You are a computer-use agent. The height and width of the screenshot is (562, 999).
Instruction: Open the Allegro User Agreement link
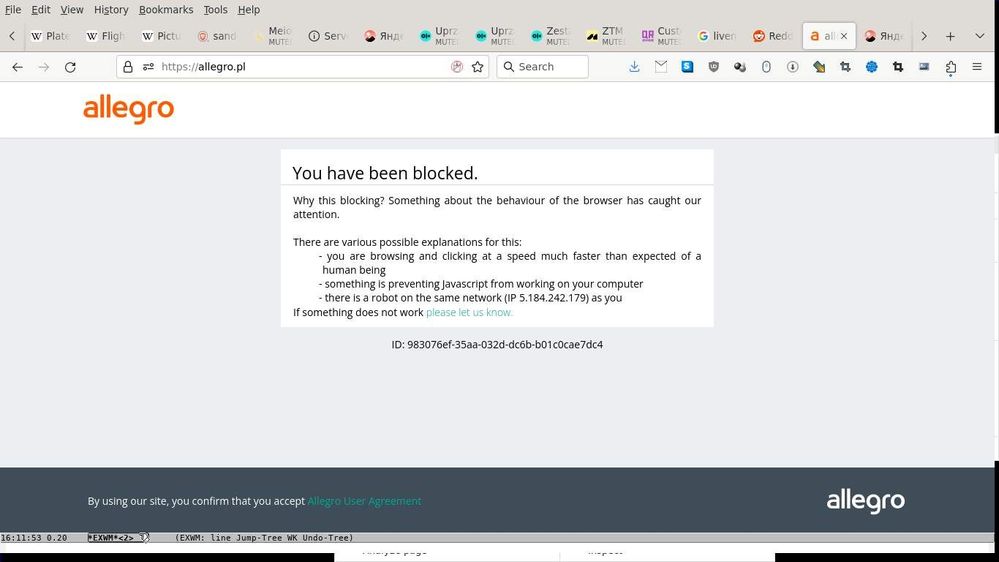(x=364, y=501)
